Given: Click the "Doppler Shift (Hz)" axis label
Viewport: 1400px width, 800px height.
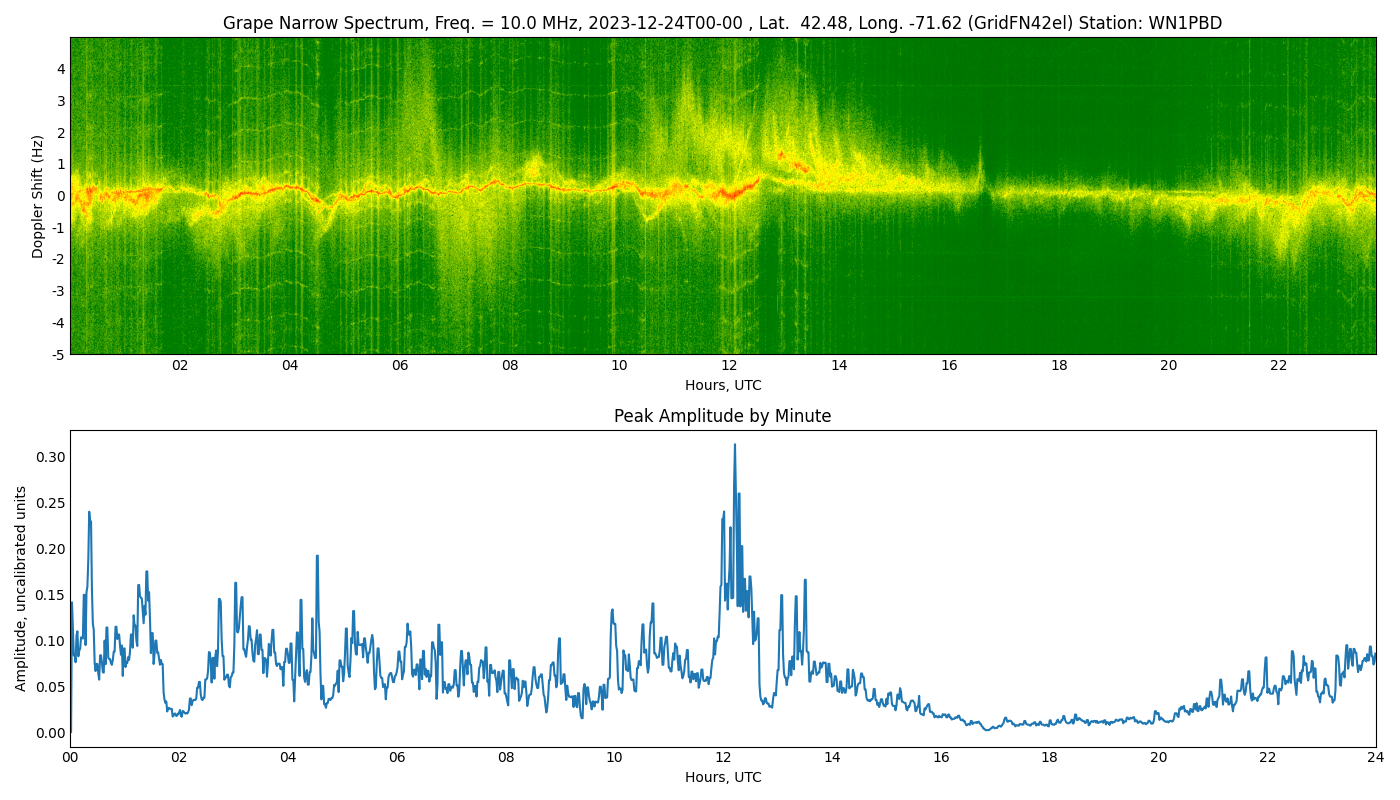Looking at the screenshot, I should (38, 196).
